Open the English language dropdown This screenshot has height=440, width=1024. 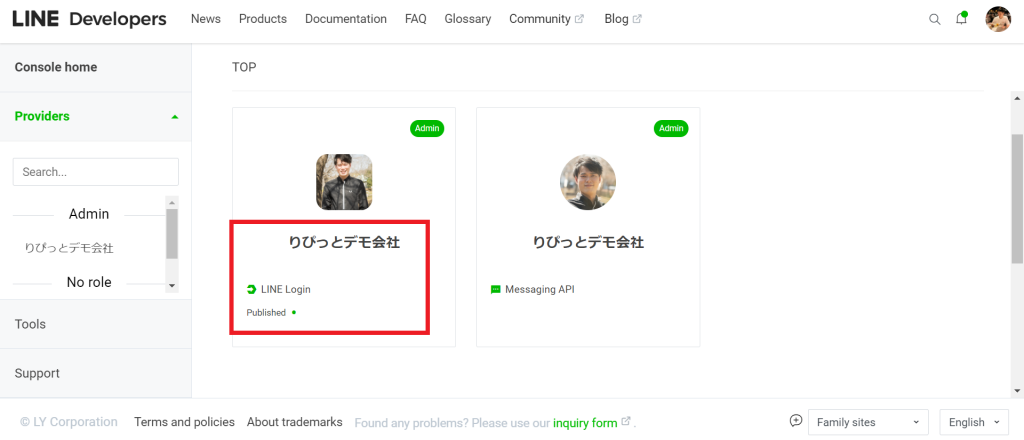coord(974,422)
